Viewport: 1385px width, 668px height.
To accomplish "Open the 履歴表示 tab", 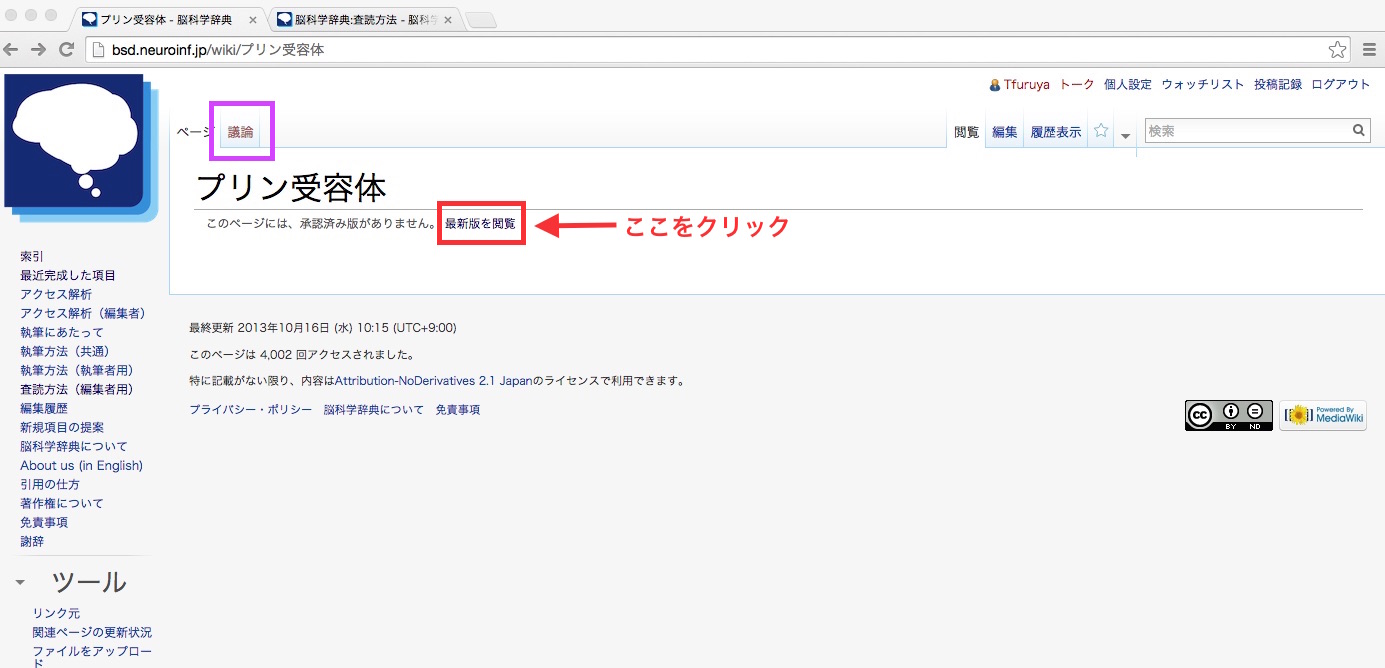I will pyautogui.click(x=1055, y=132).
